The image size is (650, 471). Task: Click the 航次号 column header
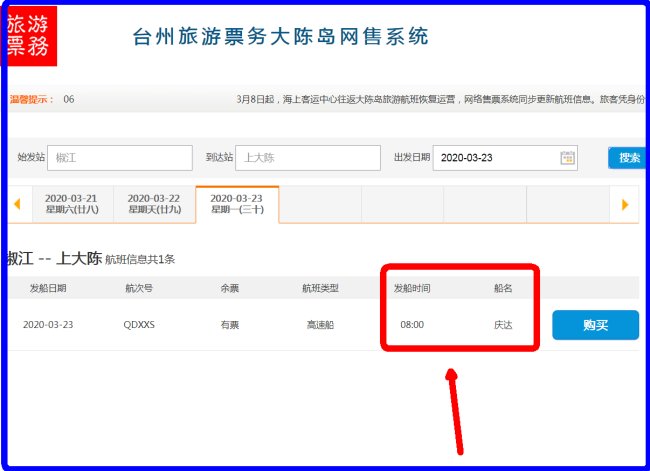point(139,288)
